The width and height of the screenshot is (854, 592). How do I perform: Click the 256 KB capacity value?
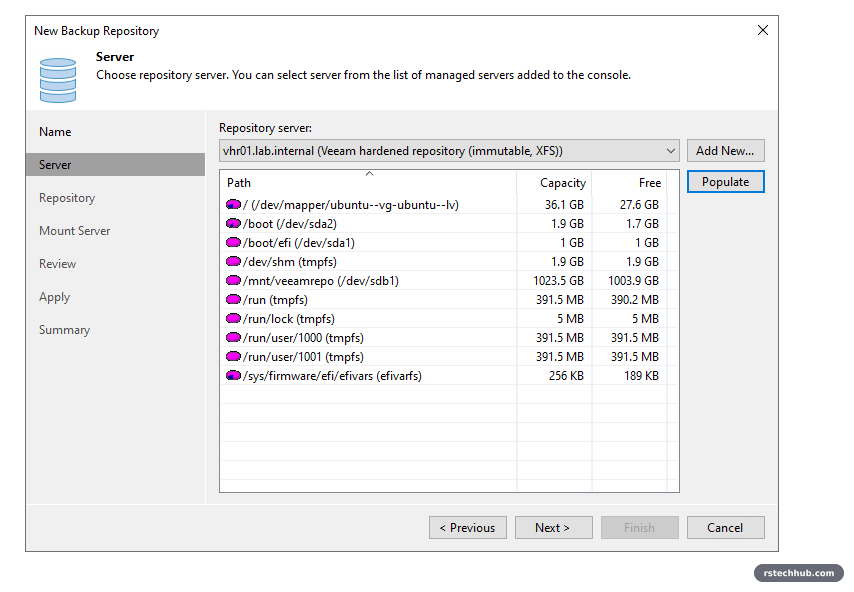[566, 376]
